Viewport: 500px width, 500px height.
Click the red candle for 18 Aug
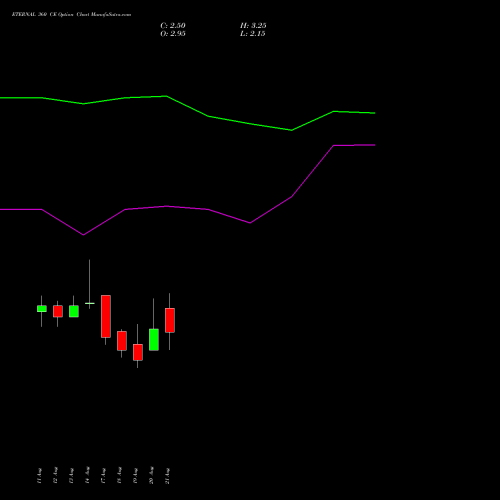tap(122, 341)
